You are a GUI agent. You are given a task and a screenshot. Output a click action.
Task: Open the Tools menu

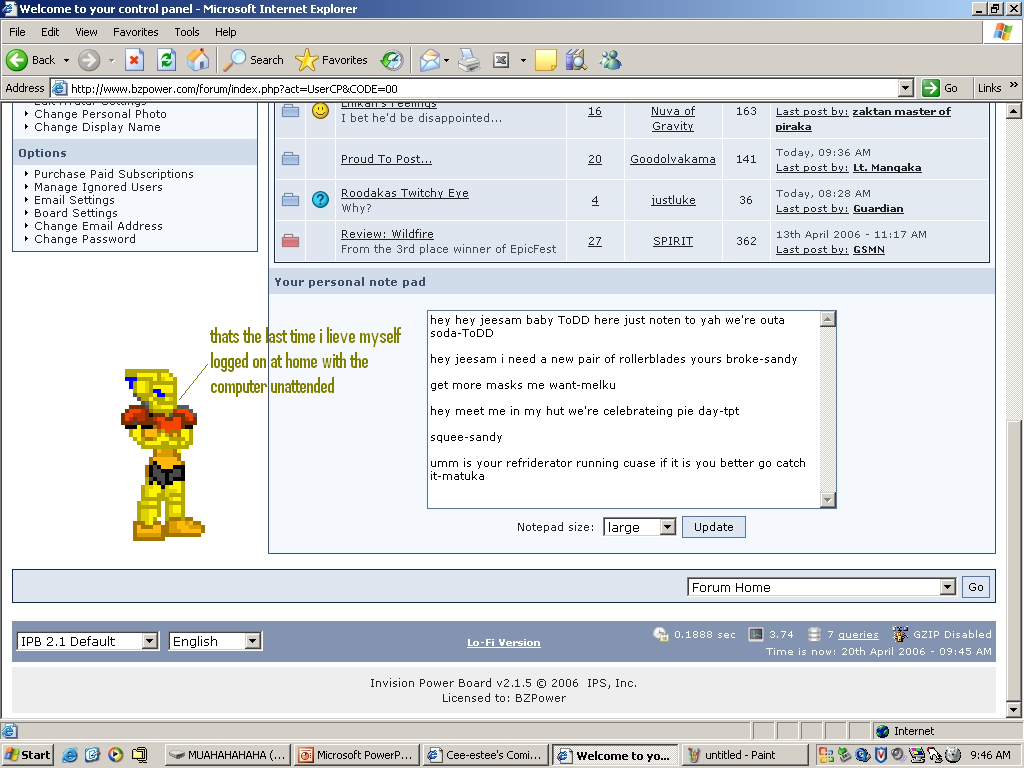(x=187, y=32)
